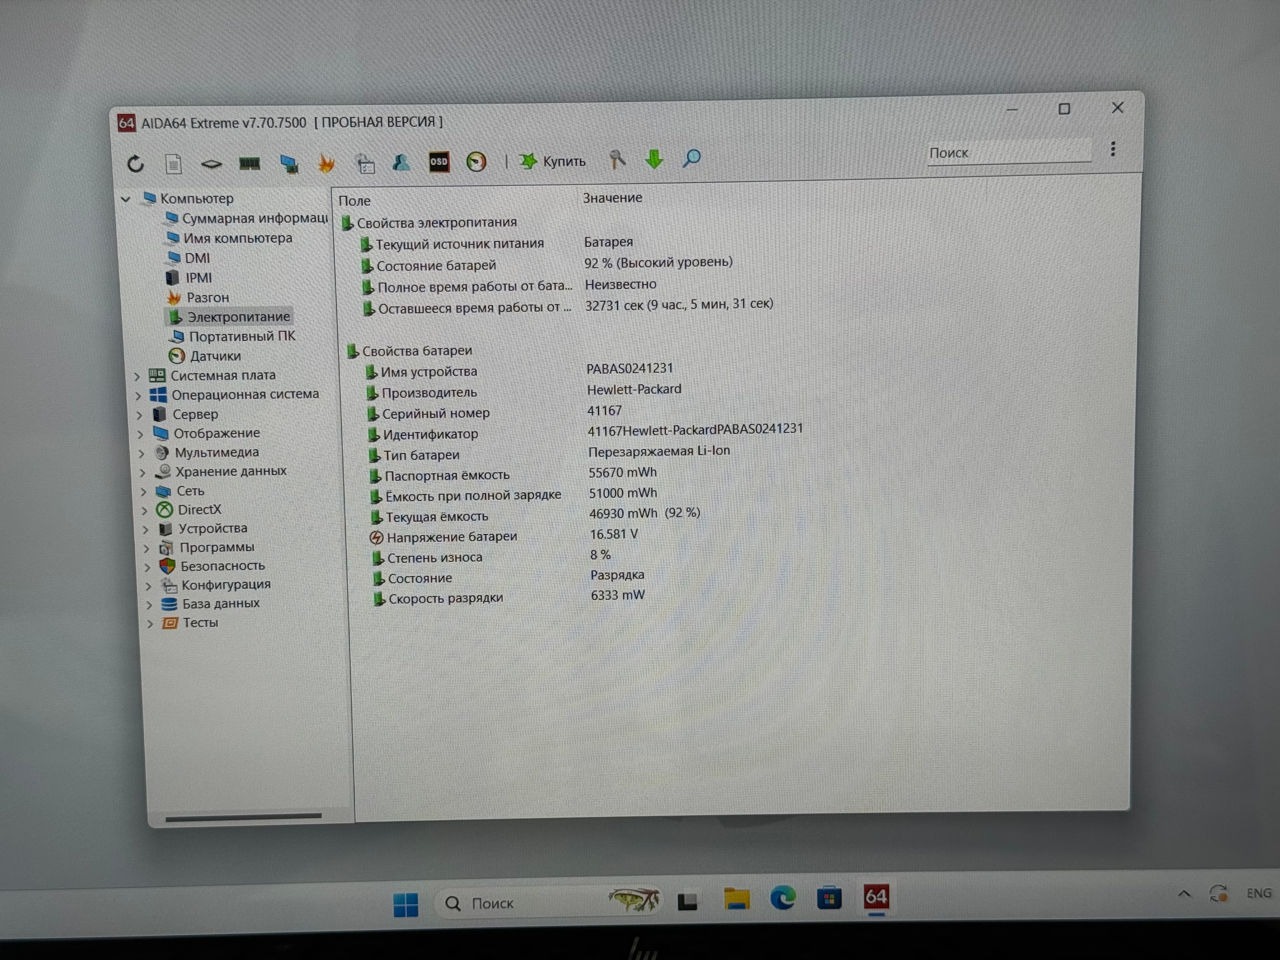
Task: Select Электропитание in the tree
Action: point(229,317)
